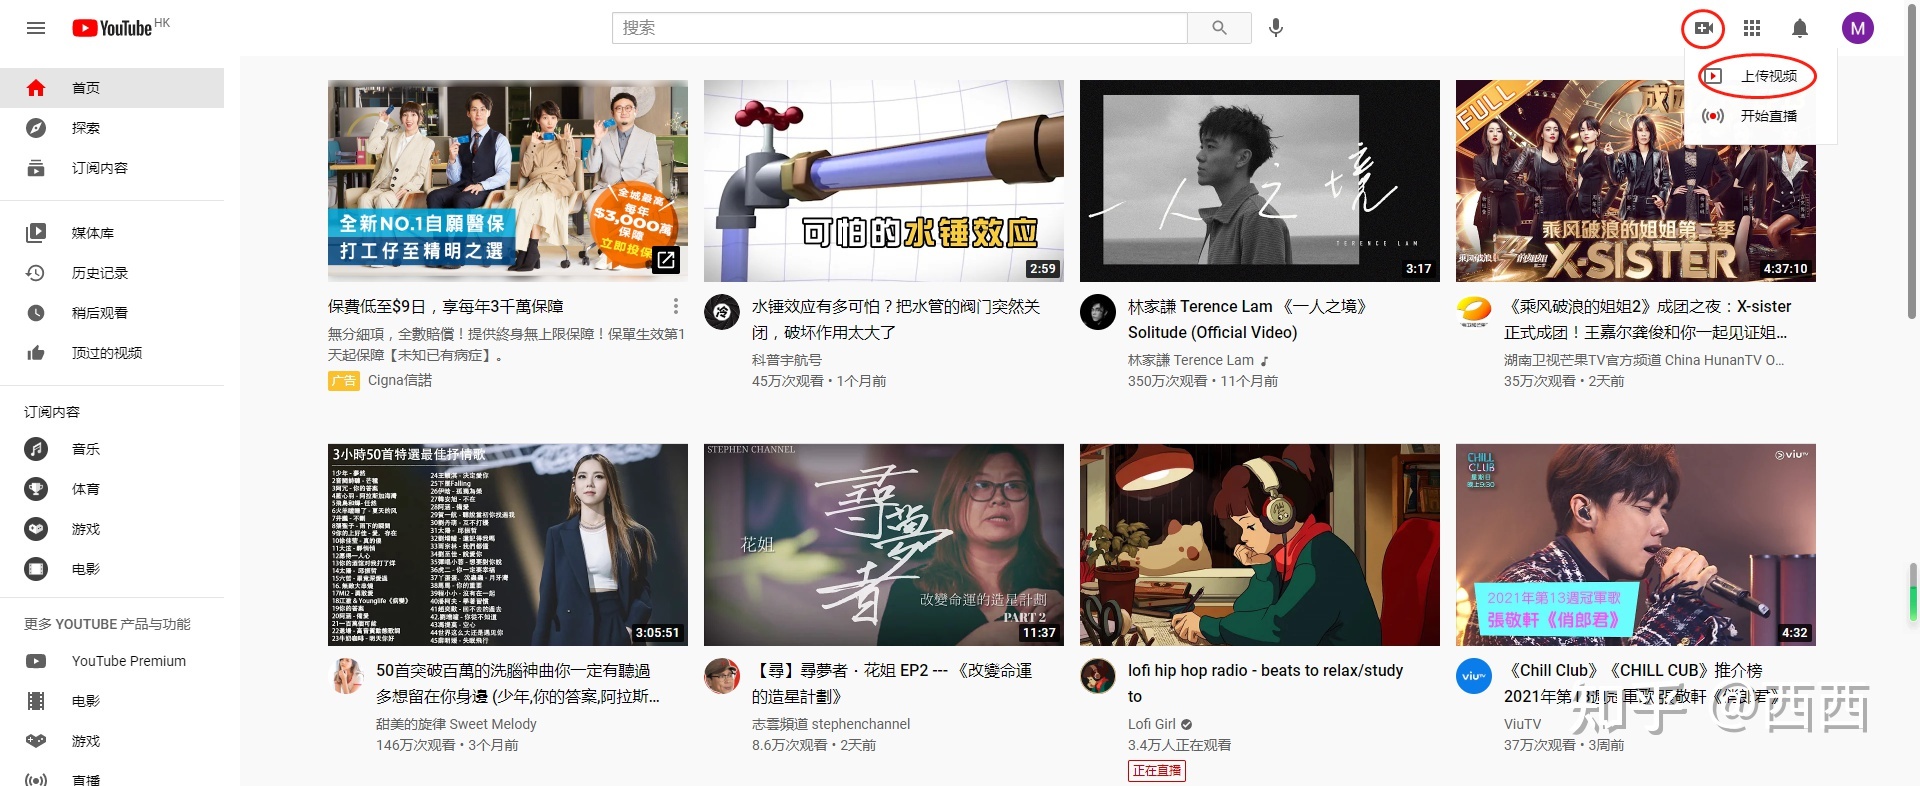Click the external link icon on ad thumbnail
Viewport: 1920px width, 786px height.
(x=666, y=260)
